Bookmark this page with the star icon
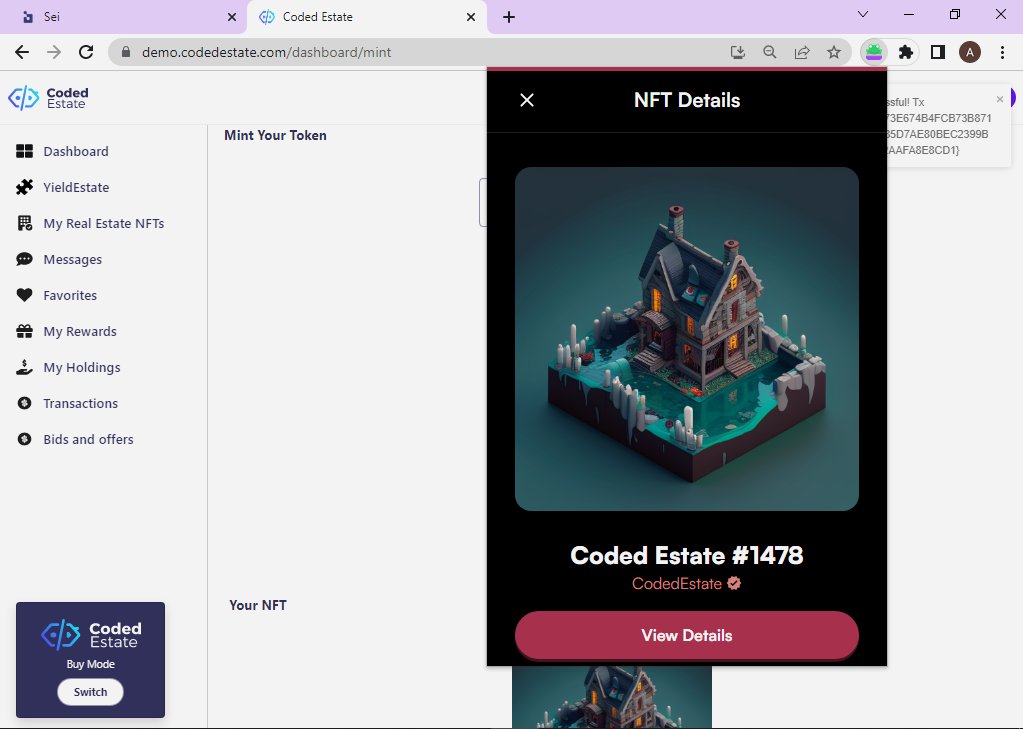The height and width of the screenshot is (729, 1023). point(834,52)
